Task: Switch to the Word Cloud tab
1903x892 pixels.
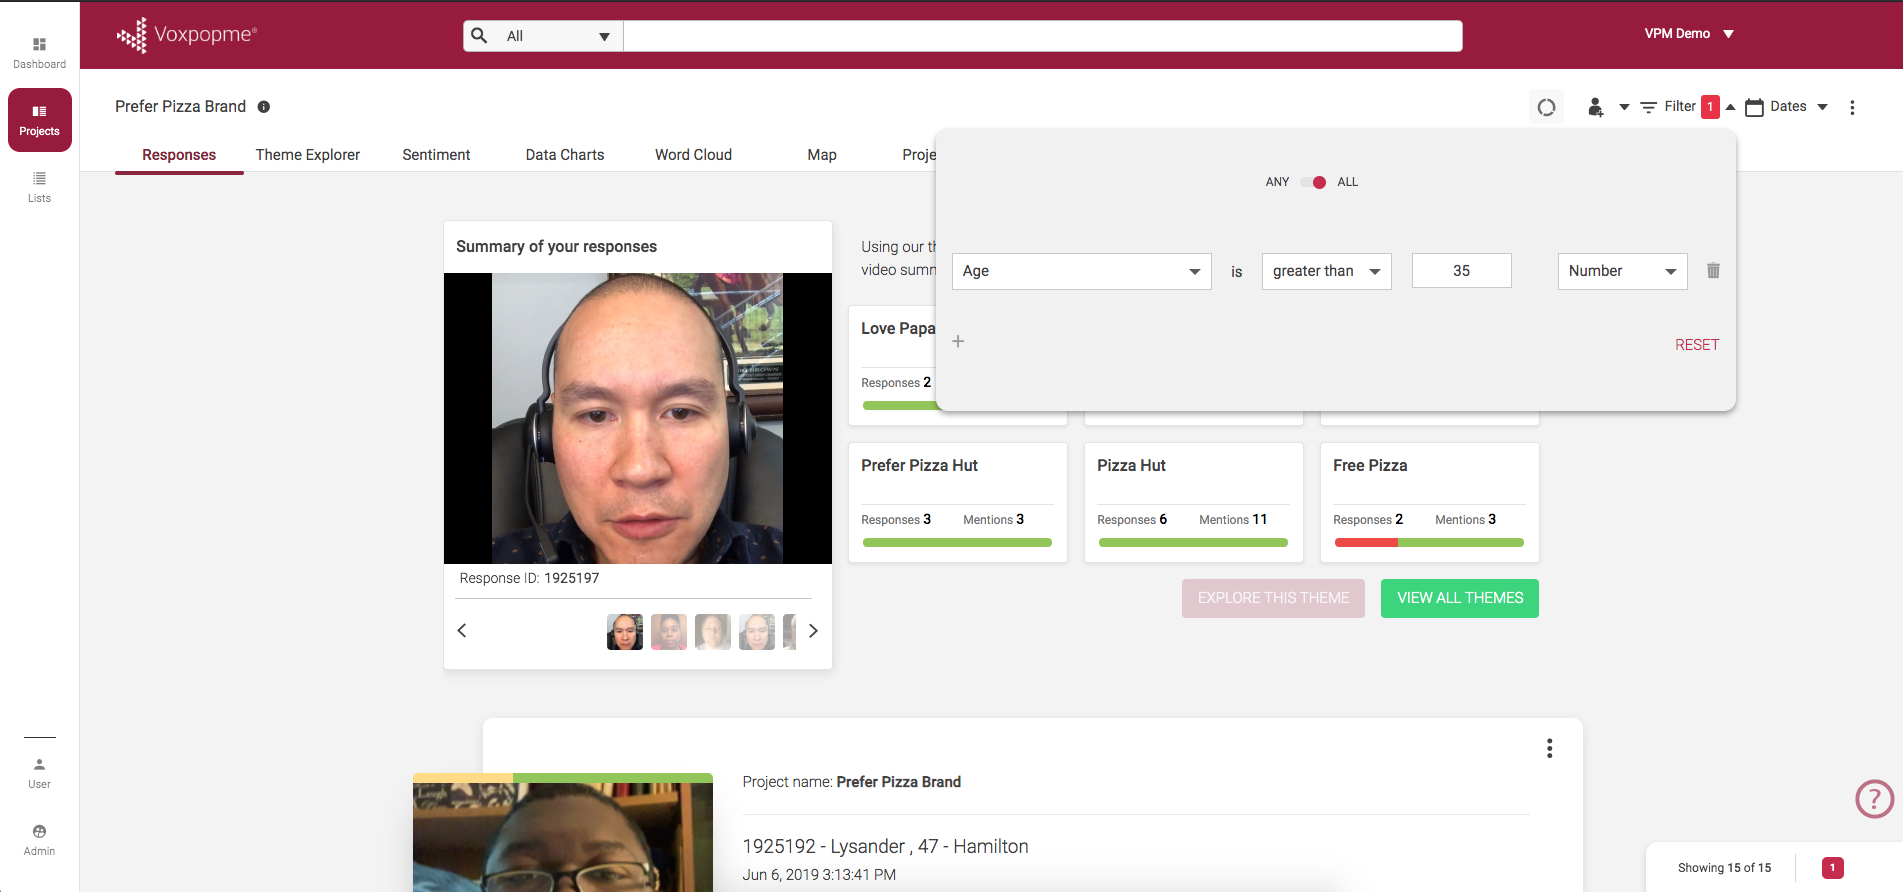Action: pyautogui.click(x=693, y=155)
